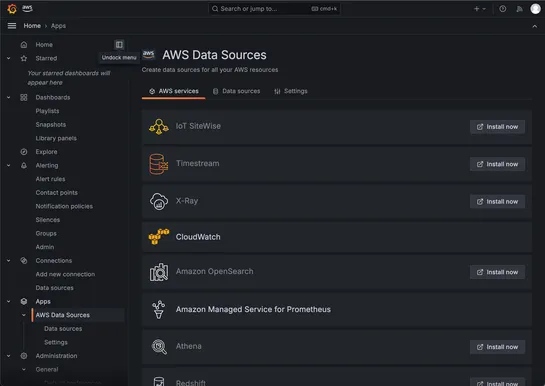Click the Grafana logo icon
The height and width of the screenshot is (386, 545).
(12, 9)
